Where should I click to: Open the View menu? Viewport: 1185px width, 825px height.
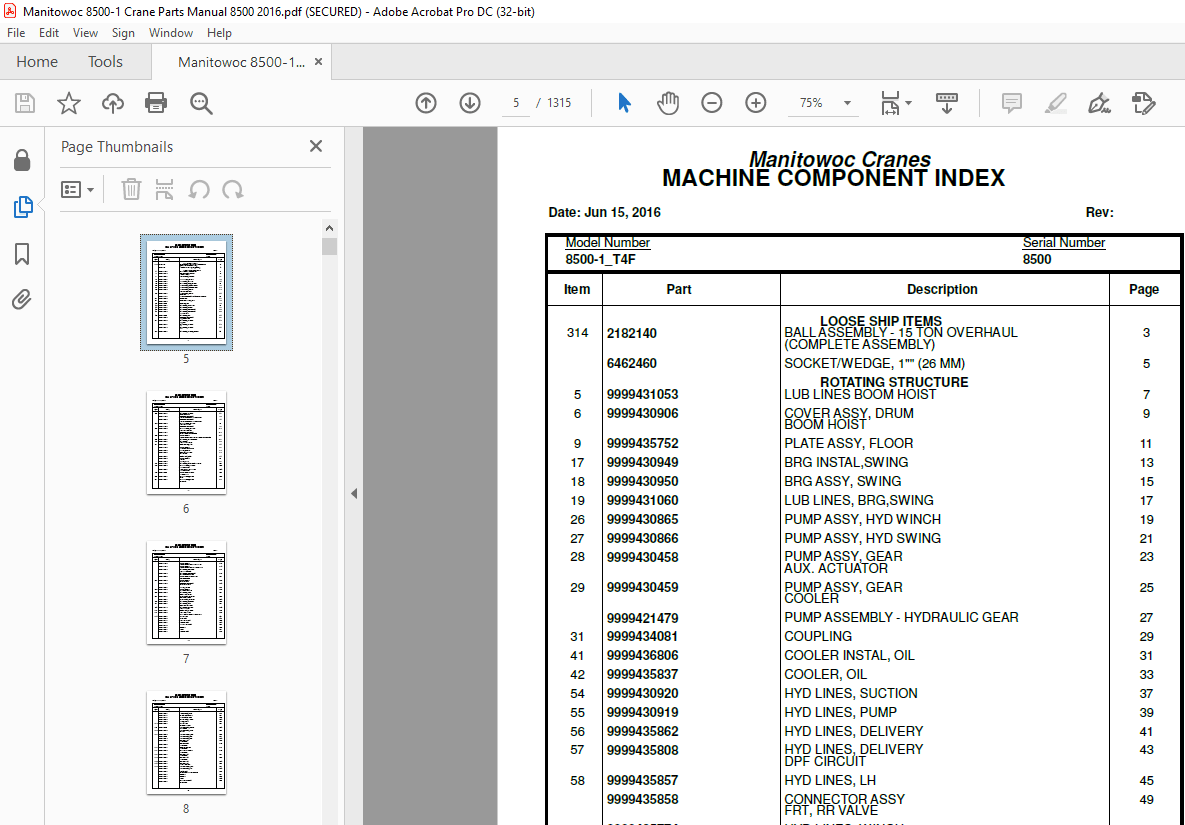85,32
